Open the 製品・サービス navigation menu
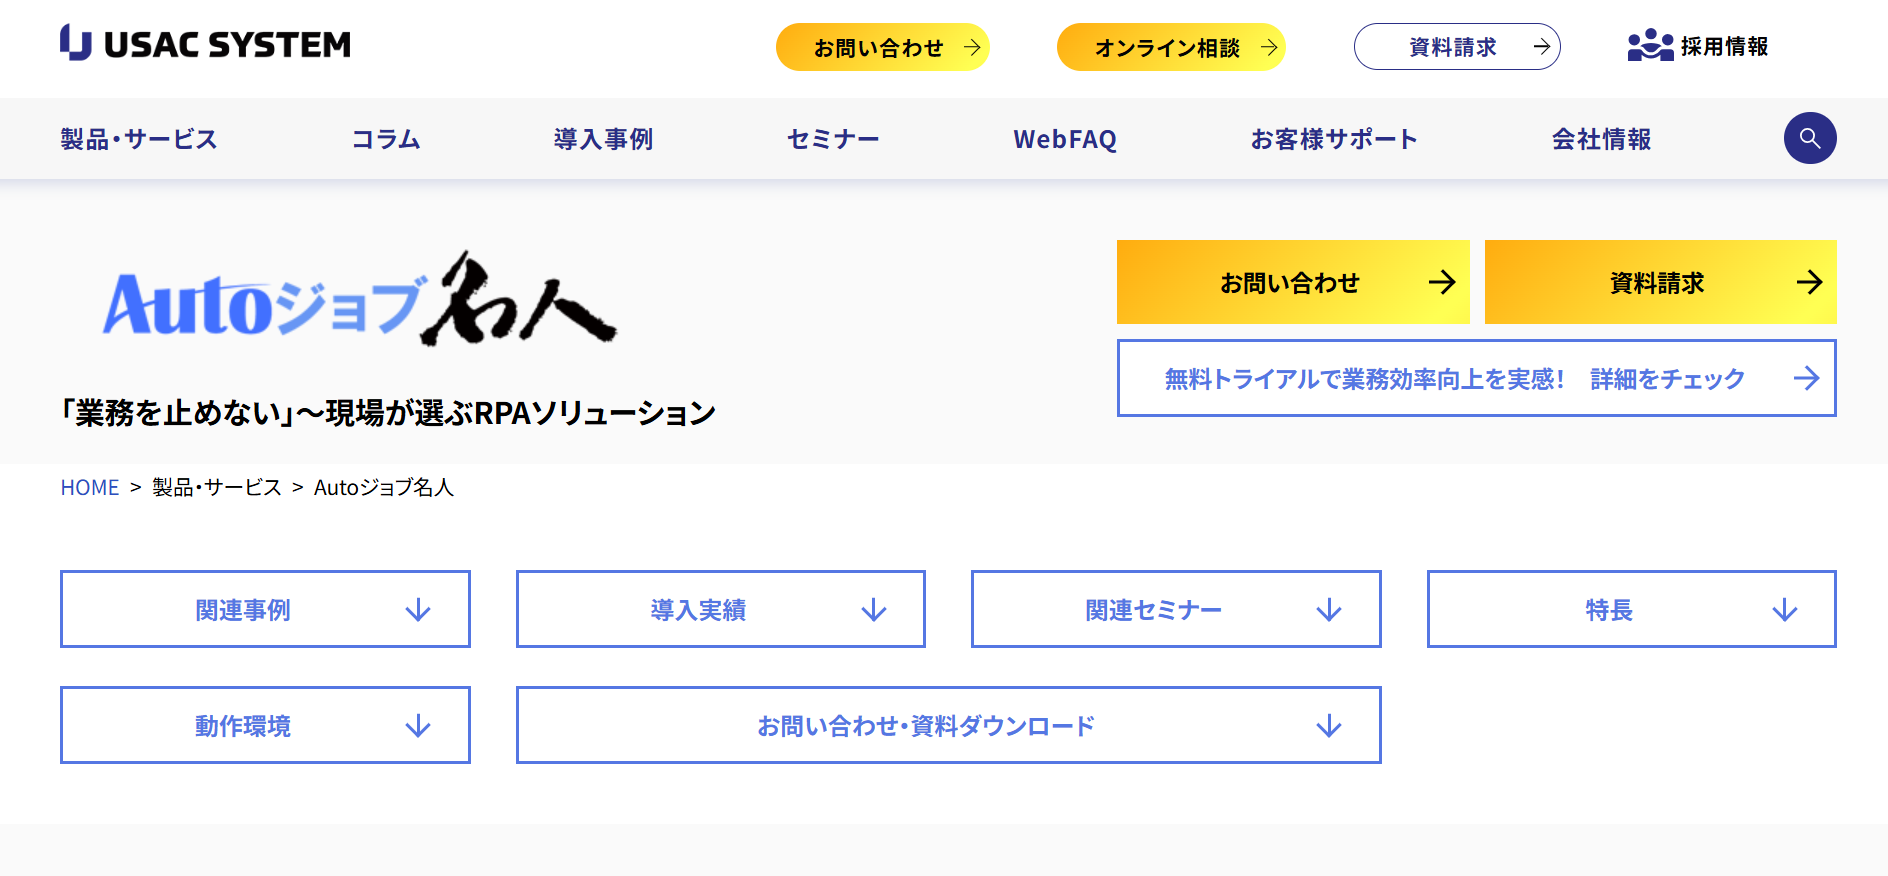 [x=139, y=139]
